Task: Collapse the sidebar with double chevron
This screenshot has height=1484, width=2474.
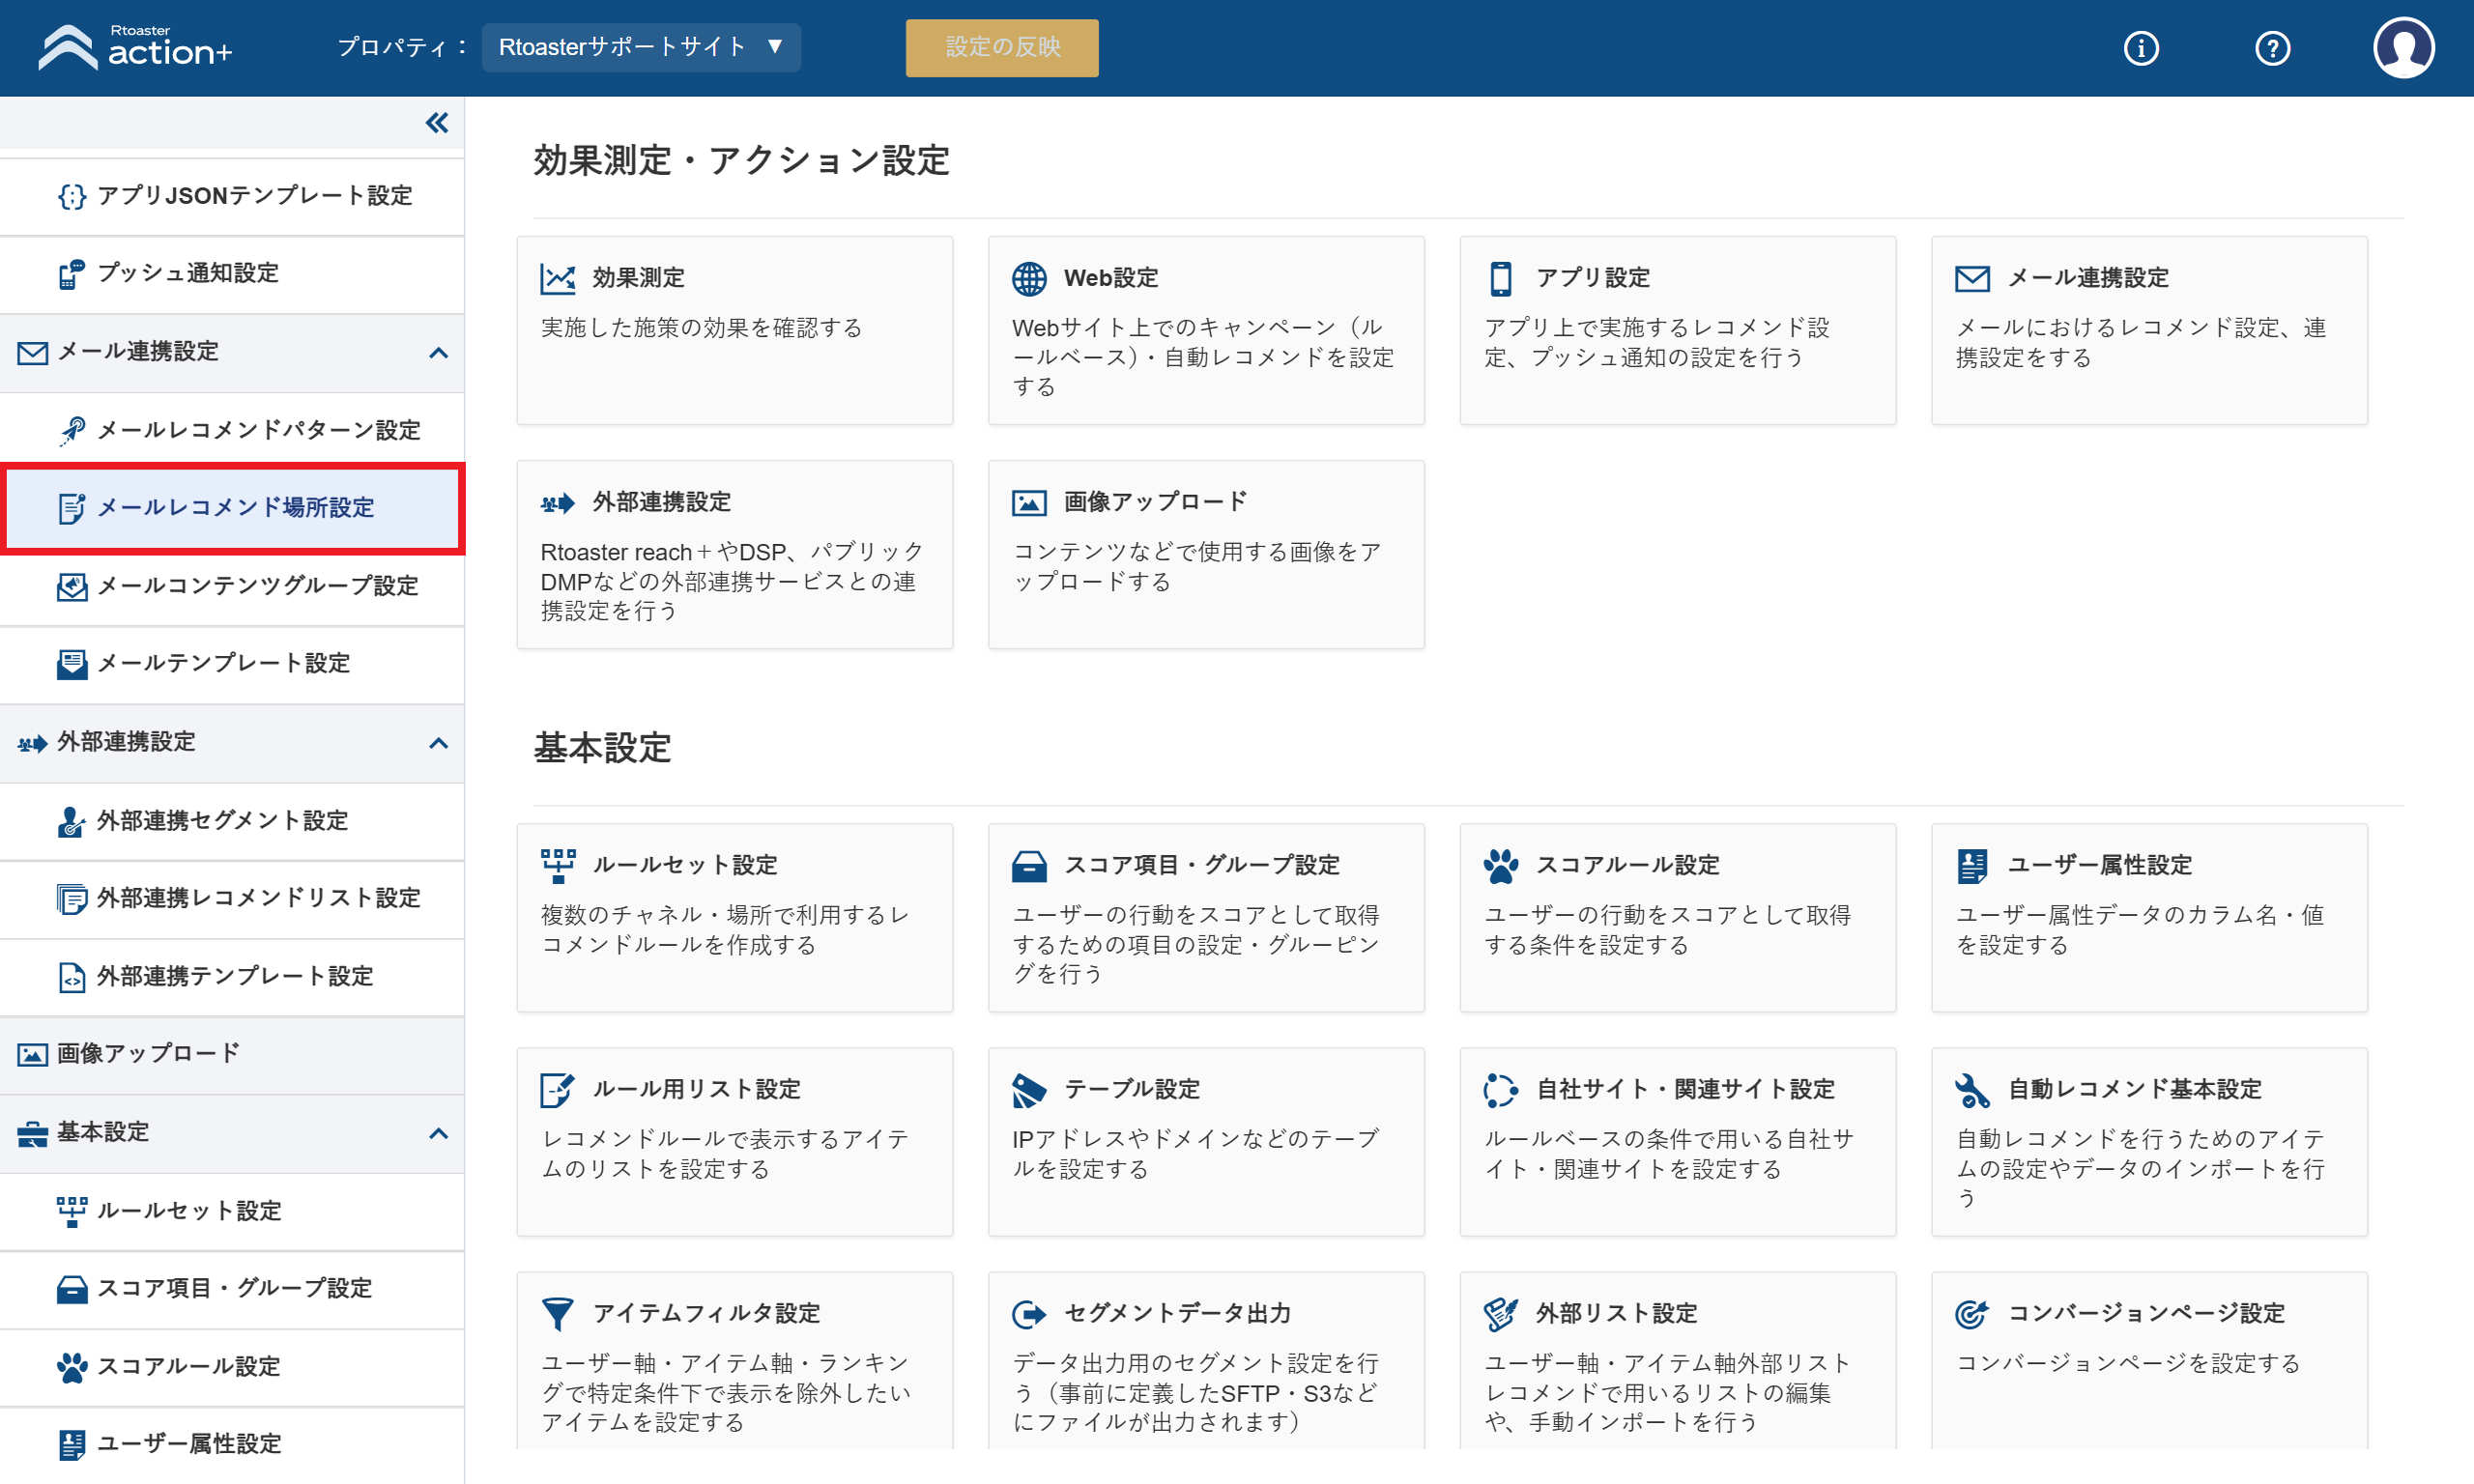Action: [x=437, y=123]
